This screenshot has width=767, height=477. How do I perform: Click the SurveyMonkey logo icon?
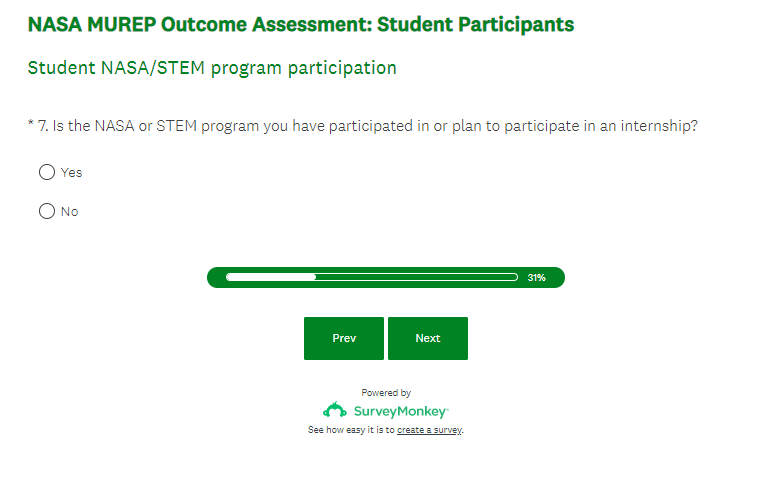click(334, 410)
